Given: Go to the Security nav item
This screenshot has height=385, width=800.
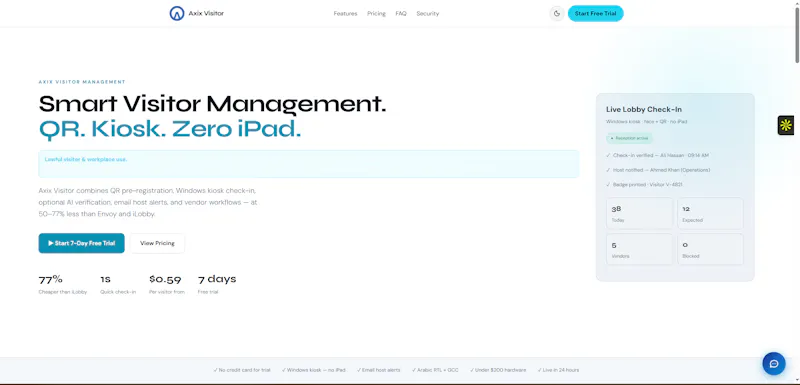Looking at the screenshot, I should pos(428,14).
